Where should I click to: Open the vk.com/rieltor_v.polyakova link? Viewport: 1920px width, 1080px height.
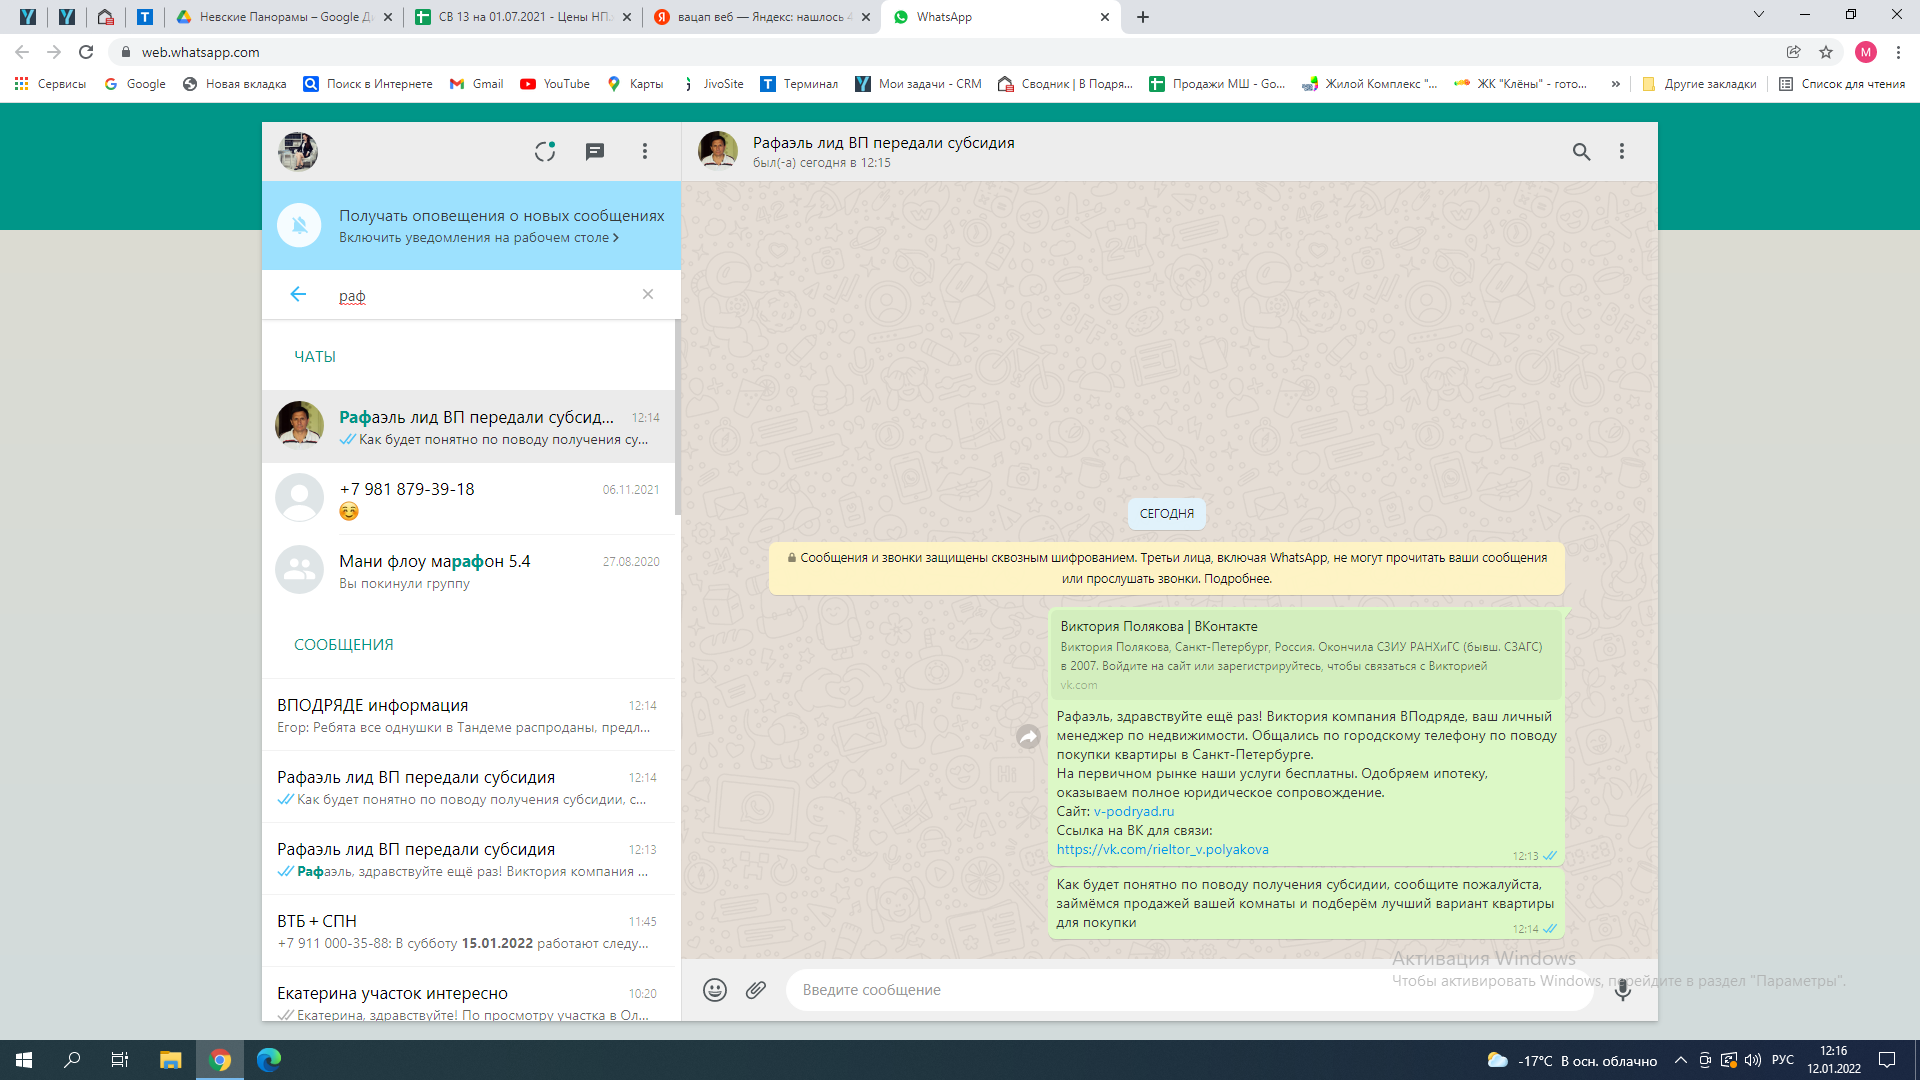(1162, 849)
